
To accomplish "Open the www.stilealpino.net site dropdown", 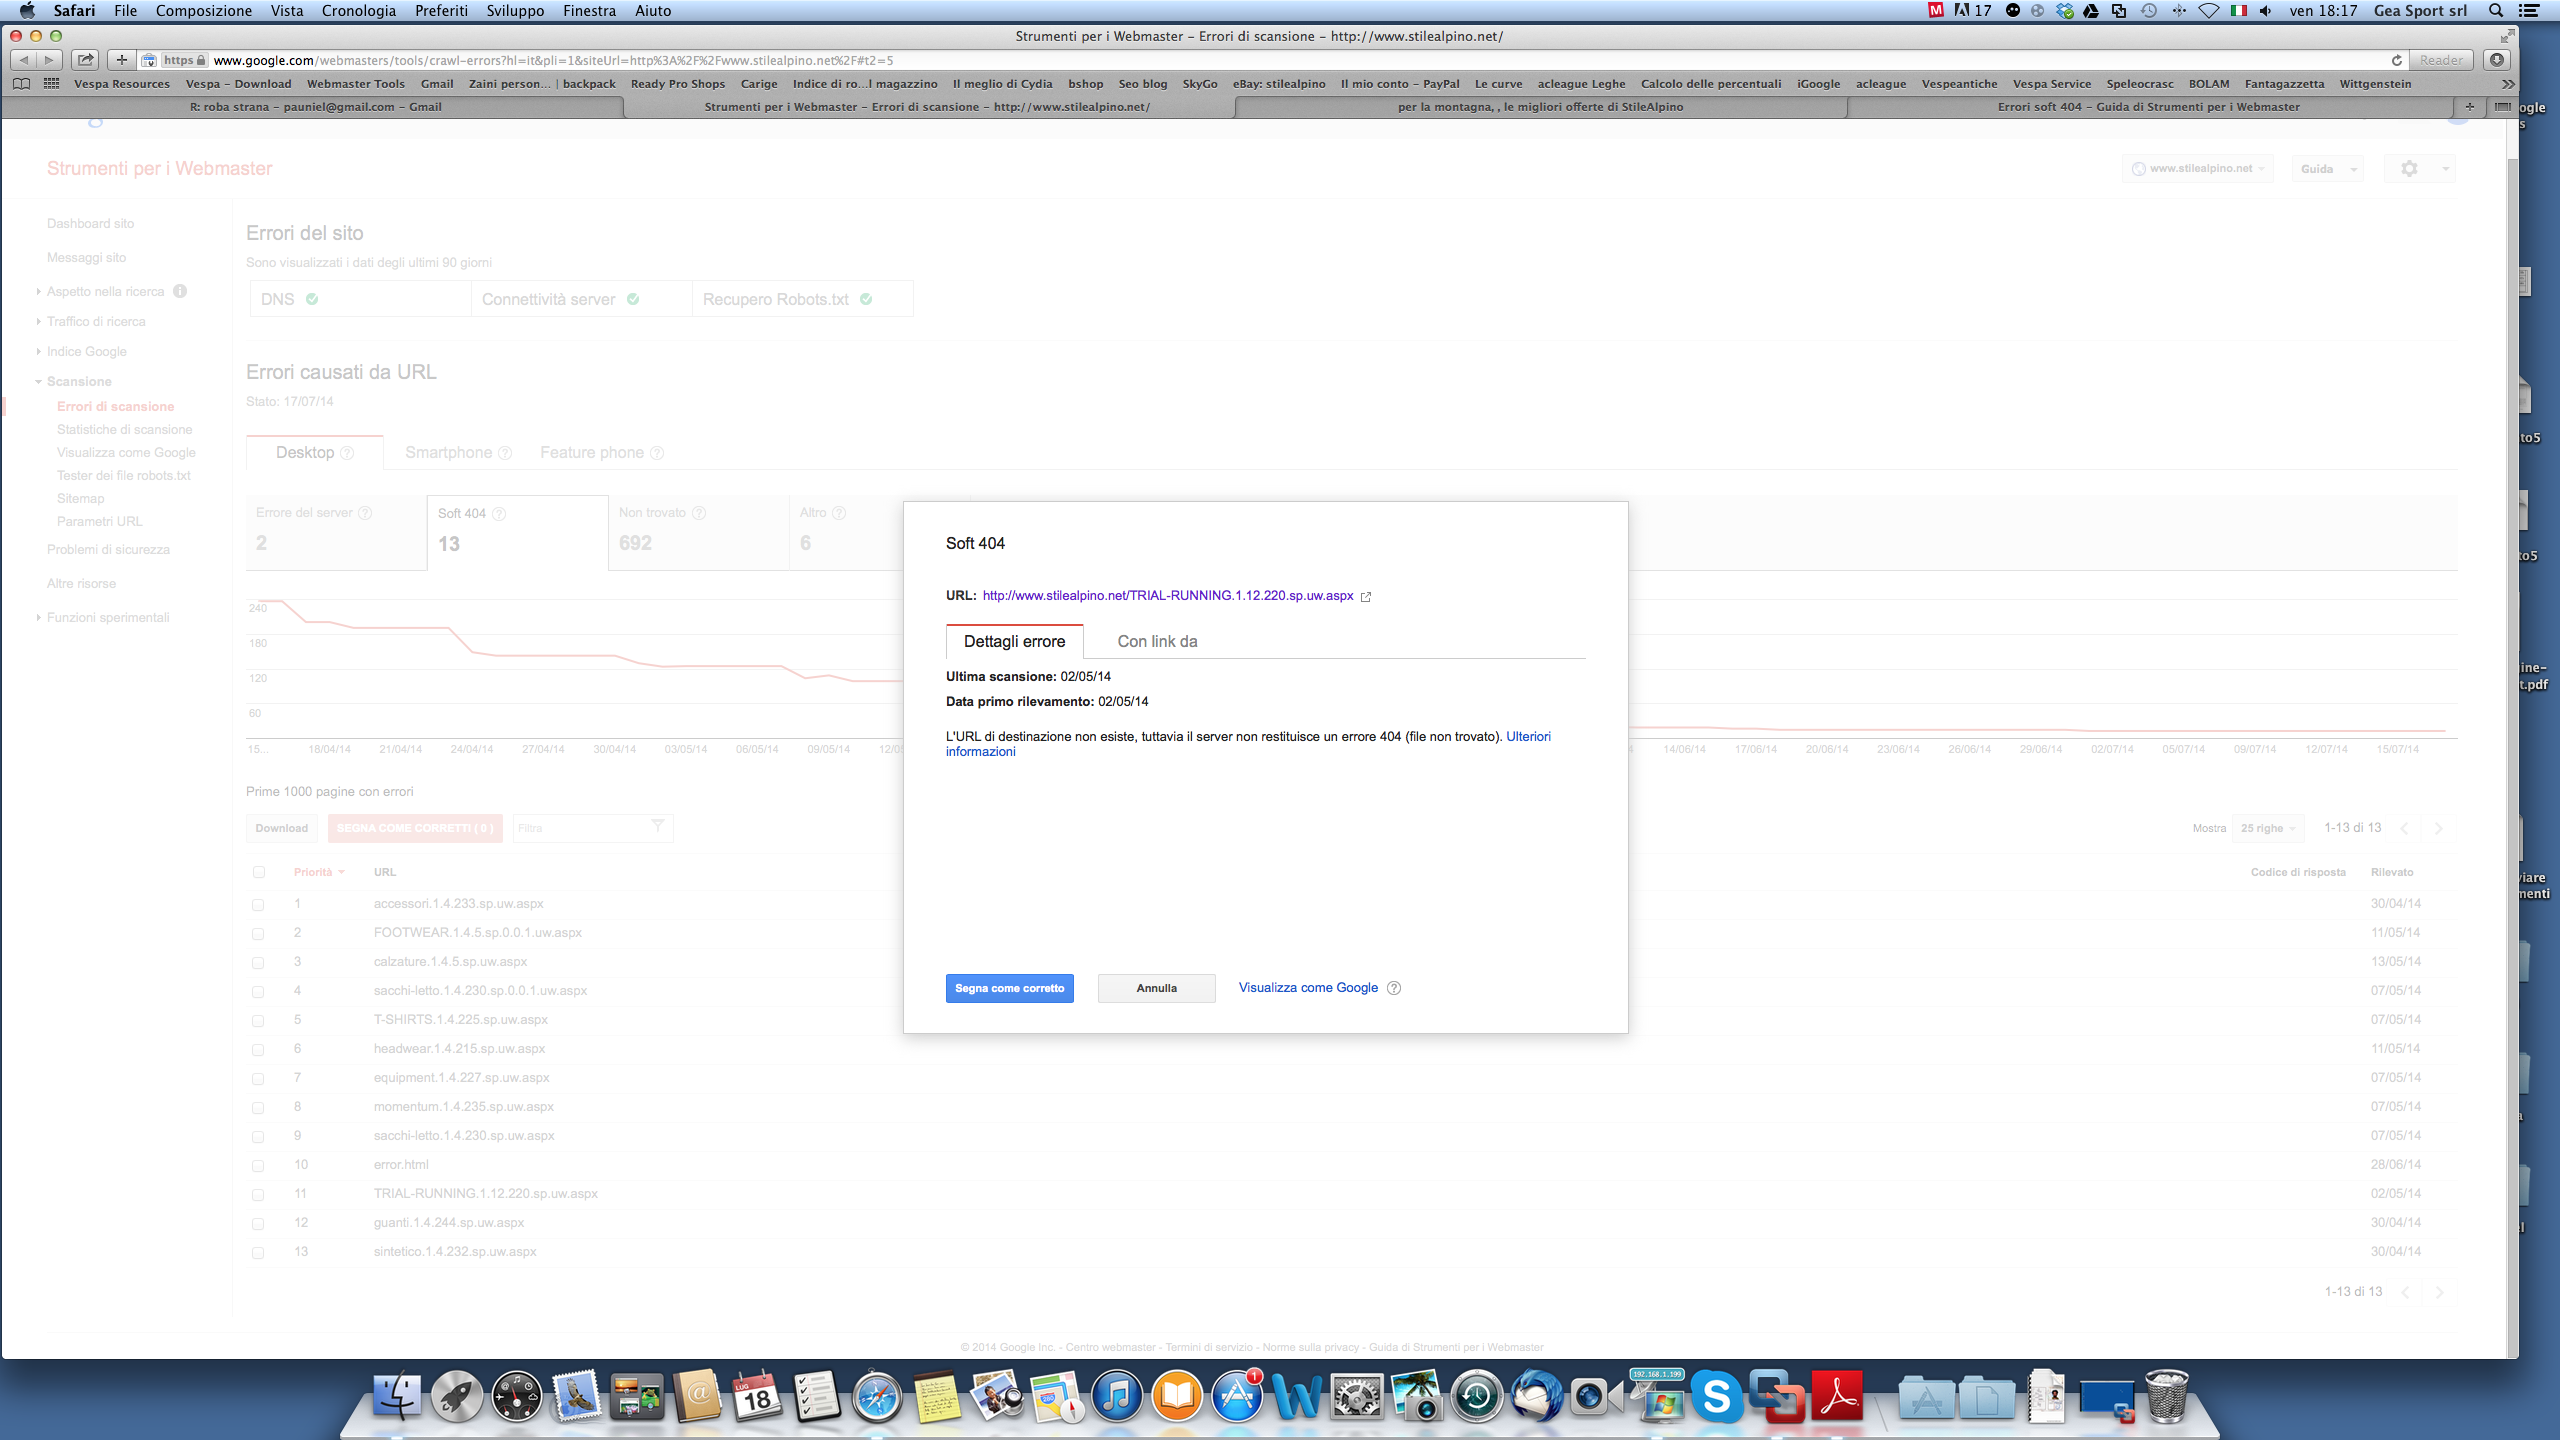I will pos(2198,169).
